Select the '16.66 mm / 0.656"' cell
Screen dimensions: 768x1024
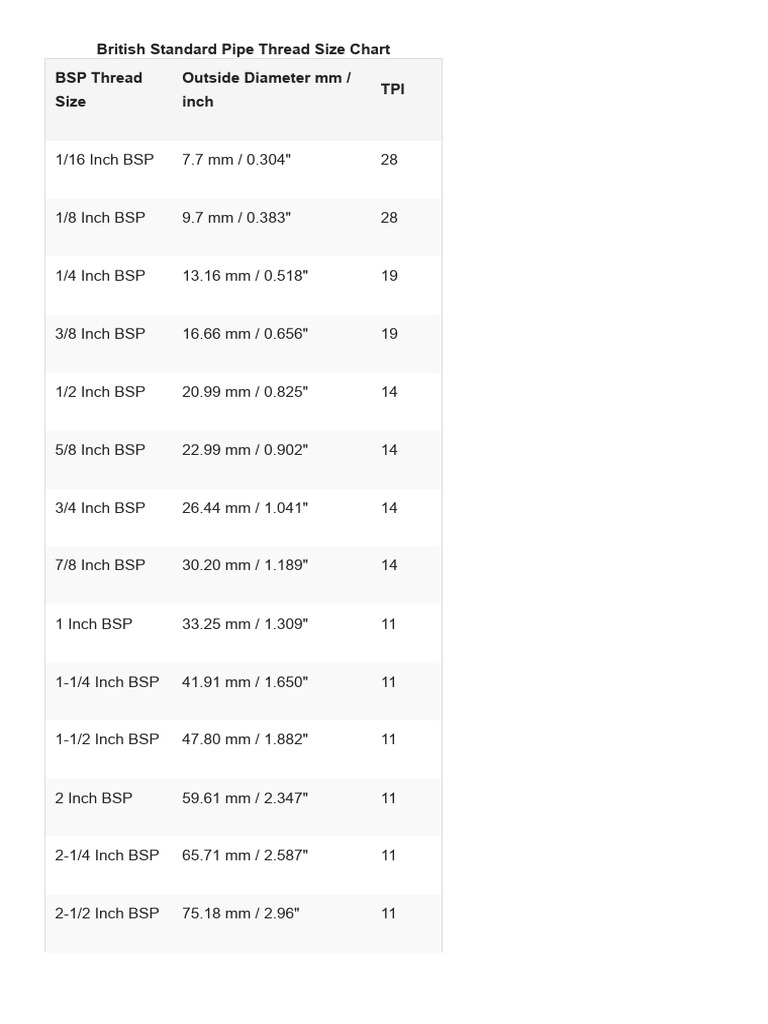pyautogui.click(x=245, y=333)
